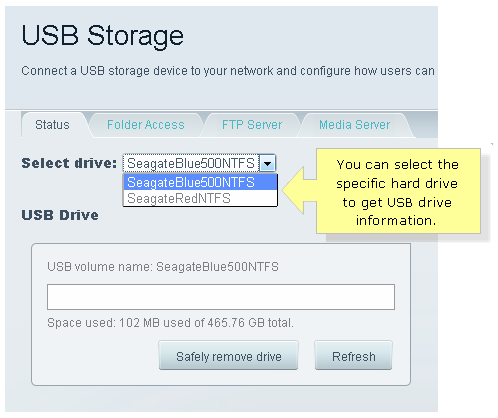Open the Status tab

[x=52, y=125]
